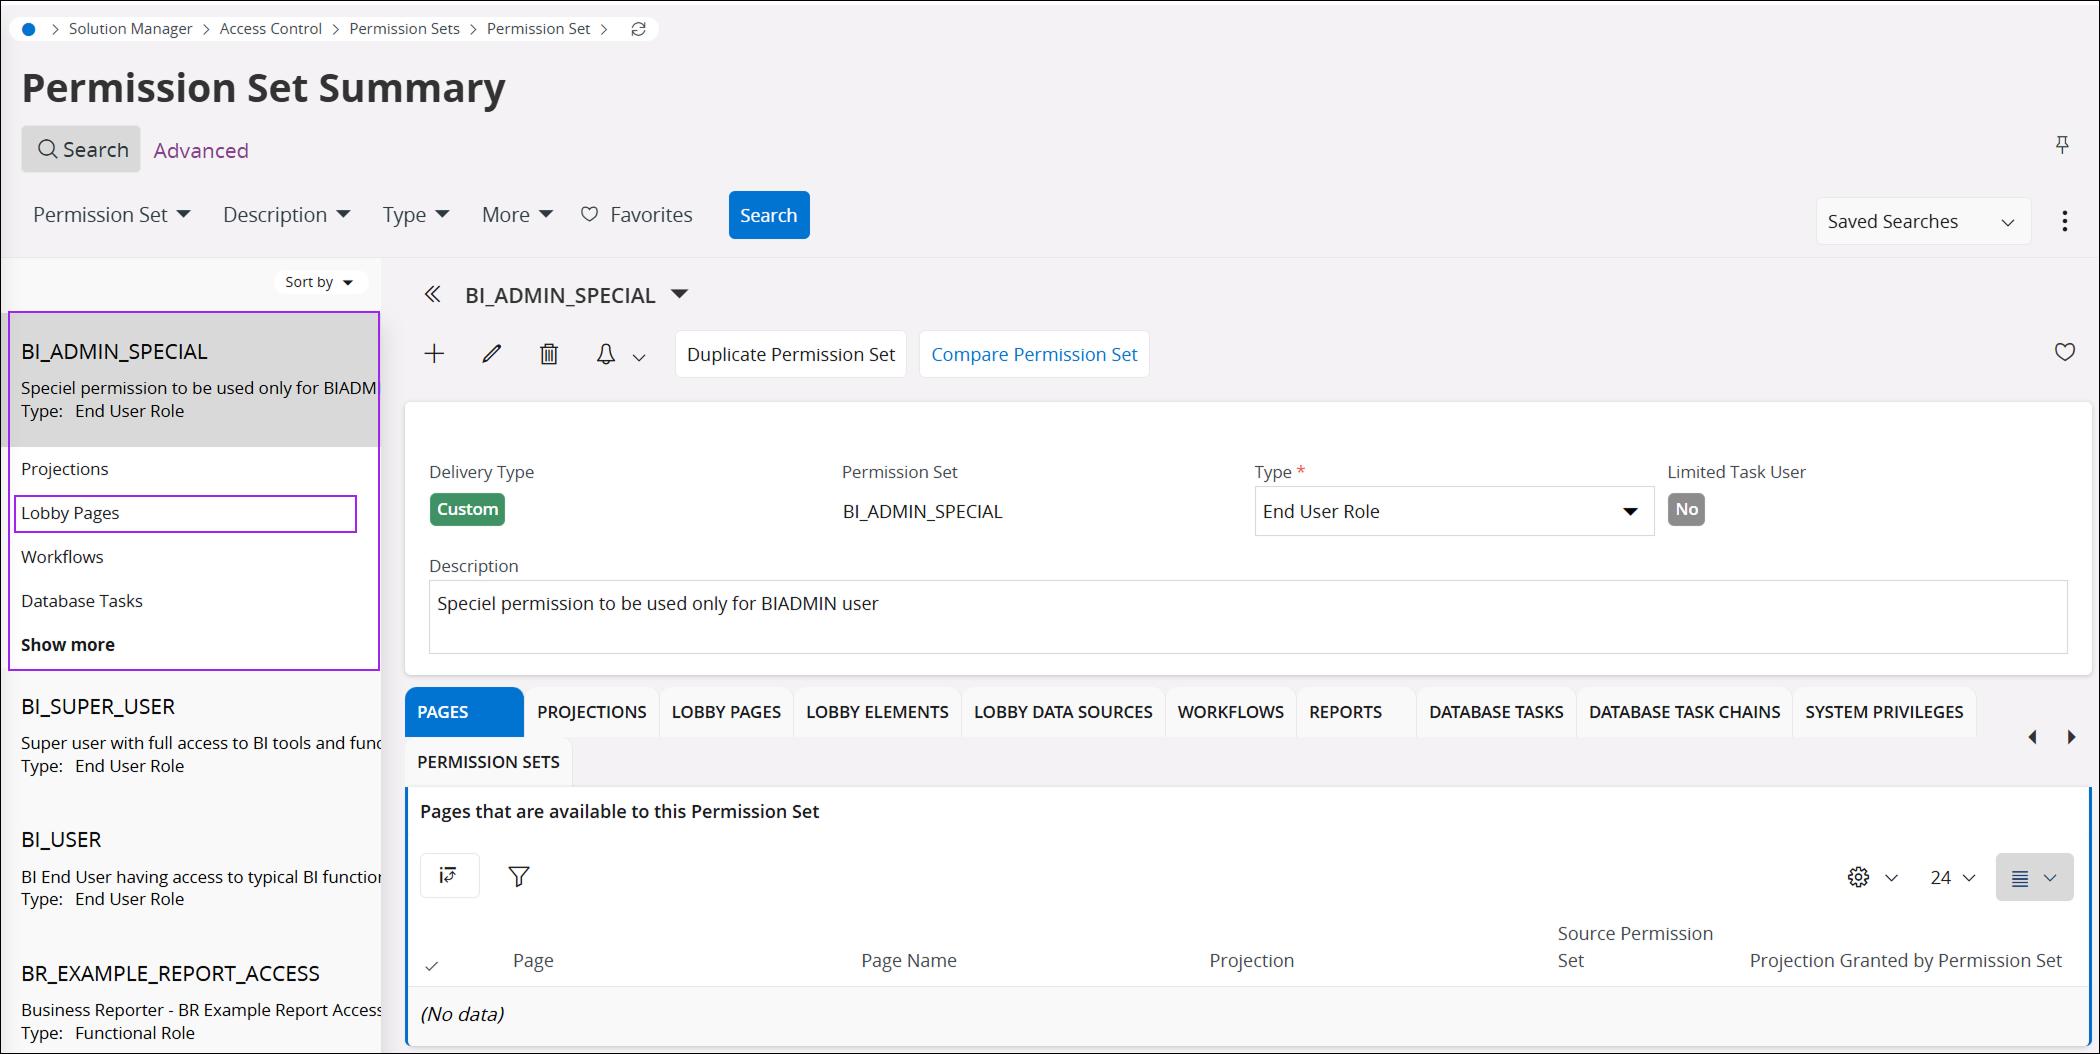Switch to the WORKFLOWS tab
This screenshot has height=1054, width=2100.
tap(1230, 712)
